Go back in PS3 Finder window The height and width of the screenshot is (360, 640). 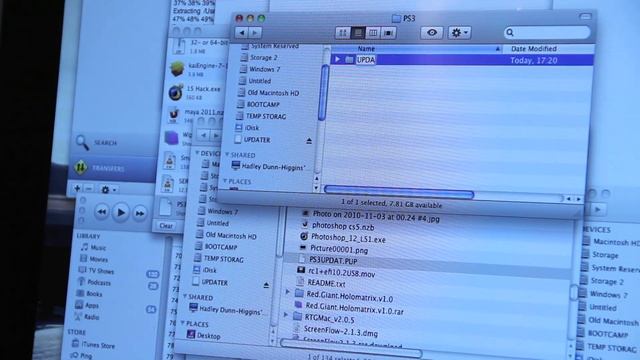click(x=242, y=33)
